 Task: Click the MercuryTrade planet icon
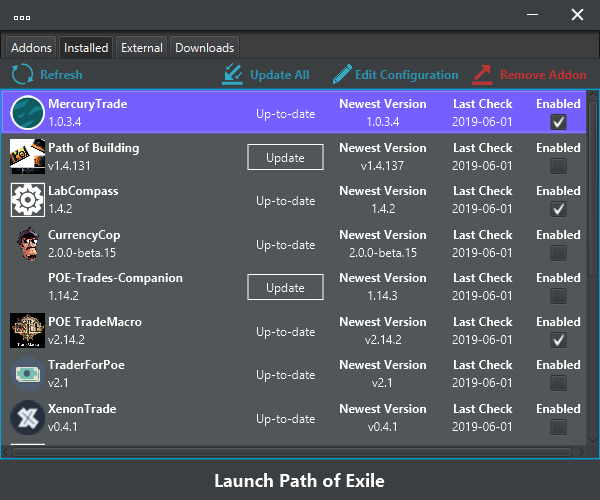(27, 113)
